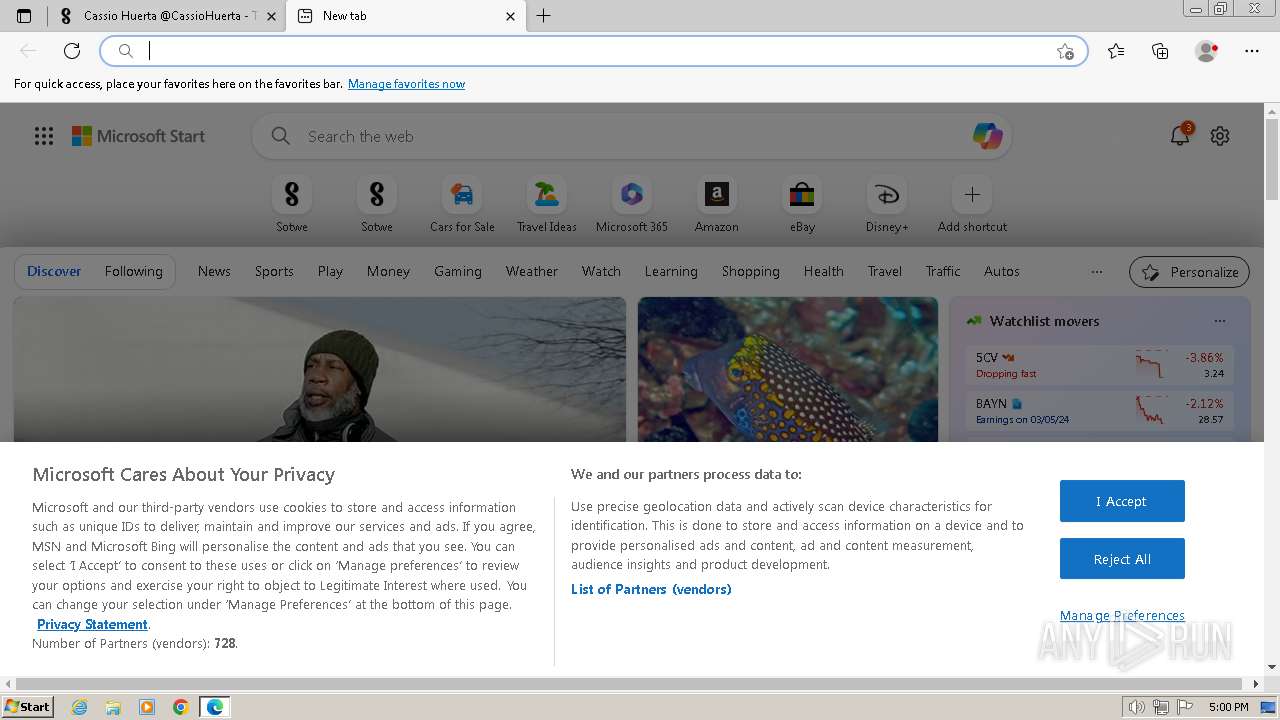Open the notifications bell
This screenshot has width=1280, height=720.
[1180, 136]
